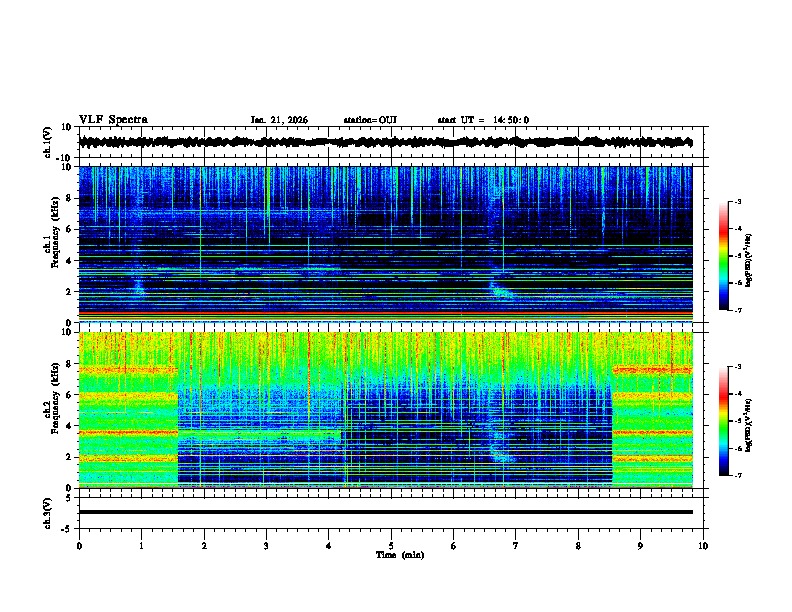Image resolution: width=792 pixels, height=612 pixels.
Task: Click the ch.1 spectrogram 2 kHz tick label
Action: point(68,292)
